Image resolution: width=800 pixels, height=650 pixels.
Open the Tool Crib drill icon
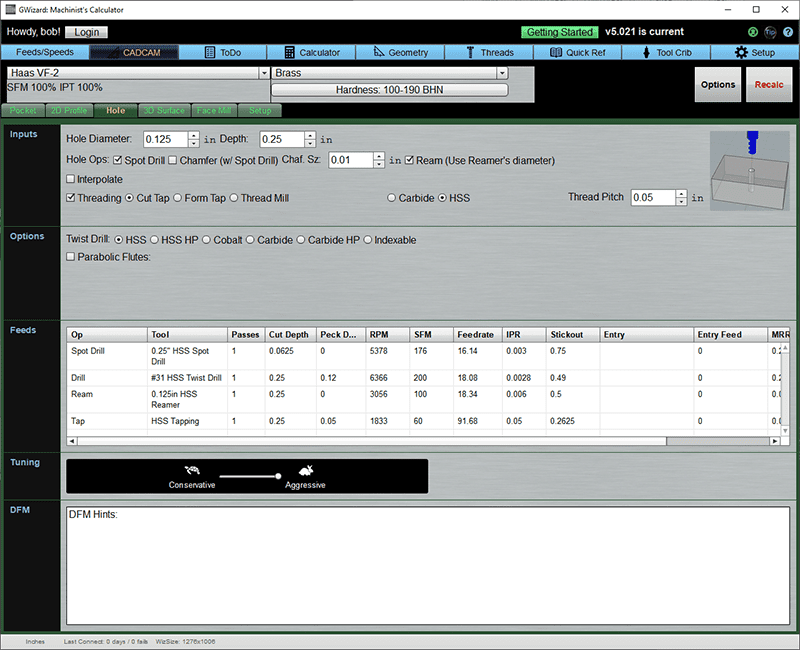pyautogui.click(x=645, y=52)
